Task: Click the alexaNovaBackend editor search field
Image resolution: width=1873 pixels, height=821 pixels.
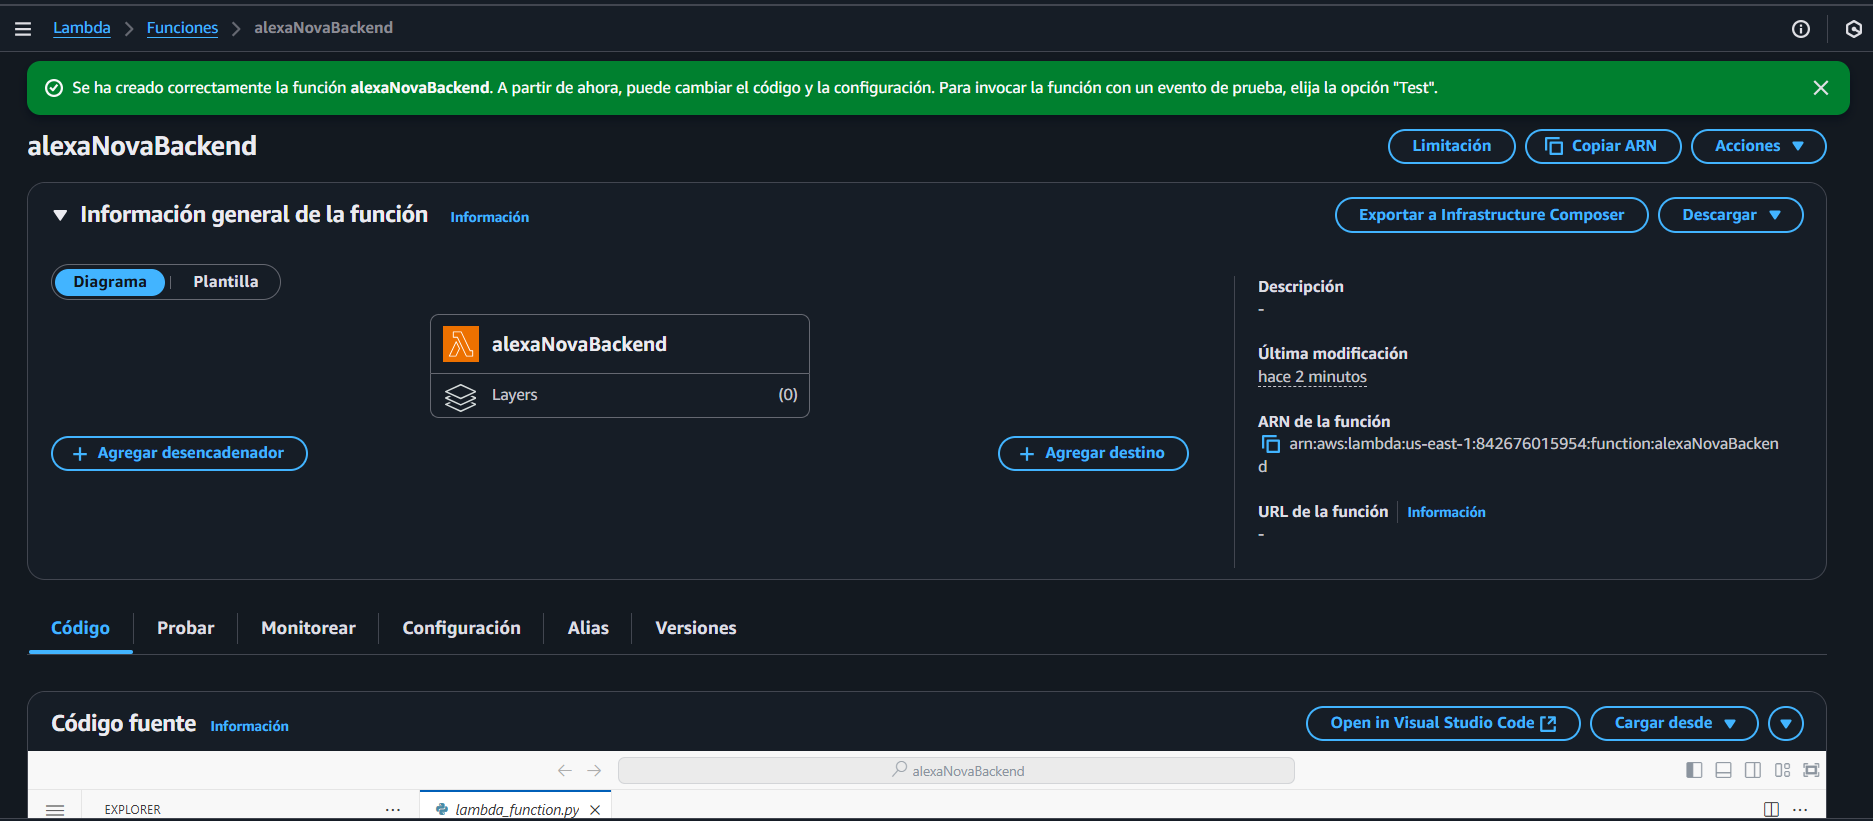Action: pos(956,770)
